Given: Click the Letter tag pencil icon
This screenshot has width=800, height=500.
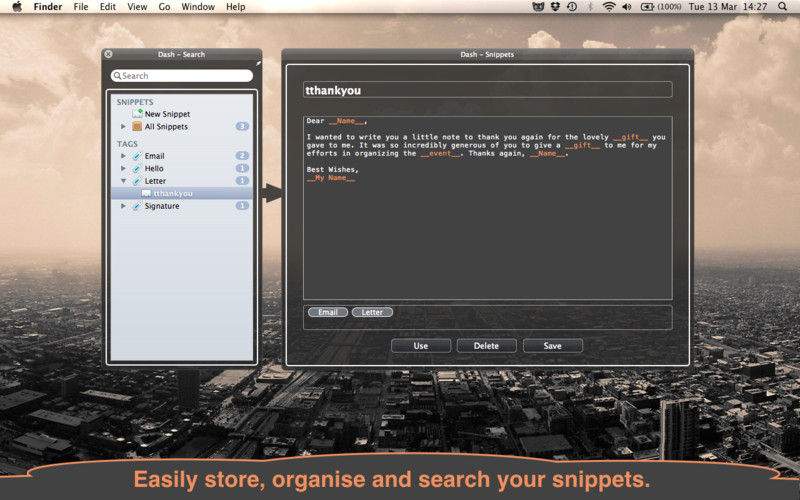Looking at the screenshot, I should coord(137,181).
